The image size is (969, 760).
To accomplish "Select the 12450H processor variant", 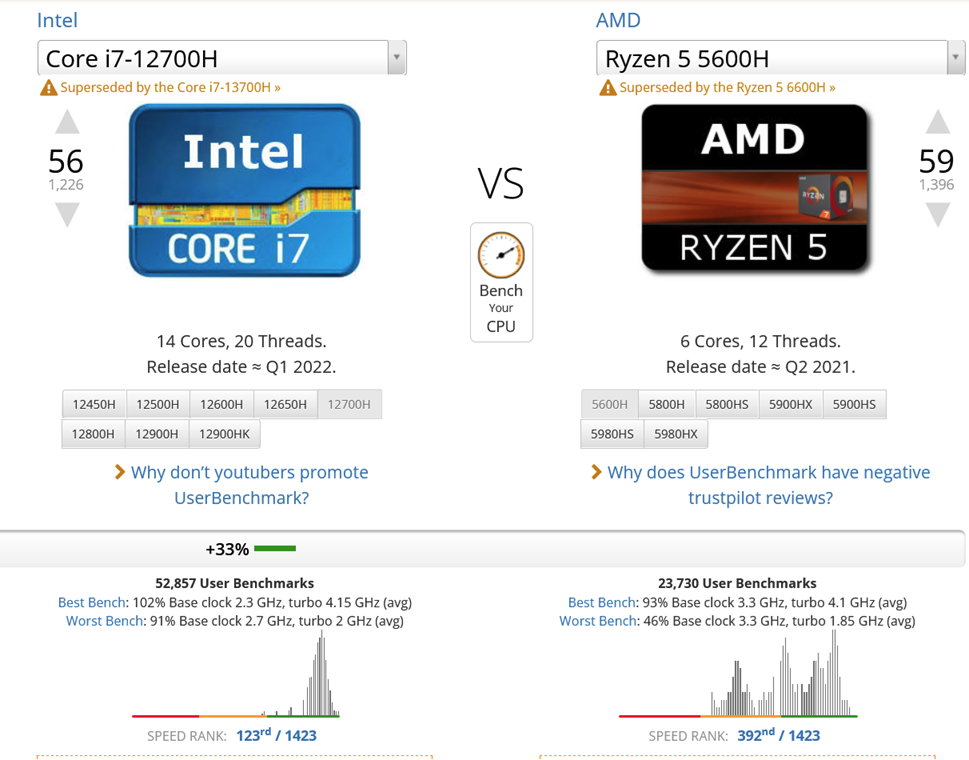I will (94, 404).
